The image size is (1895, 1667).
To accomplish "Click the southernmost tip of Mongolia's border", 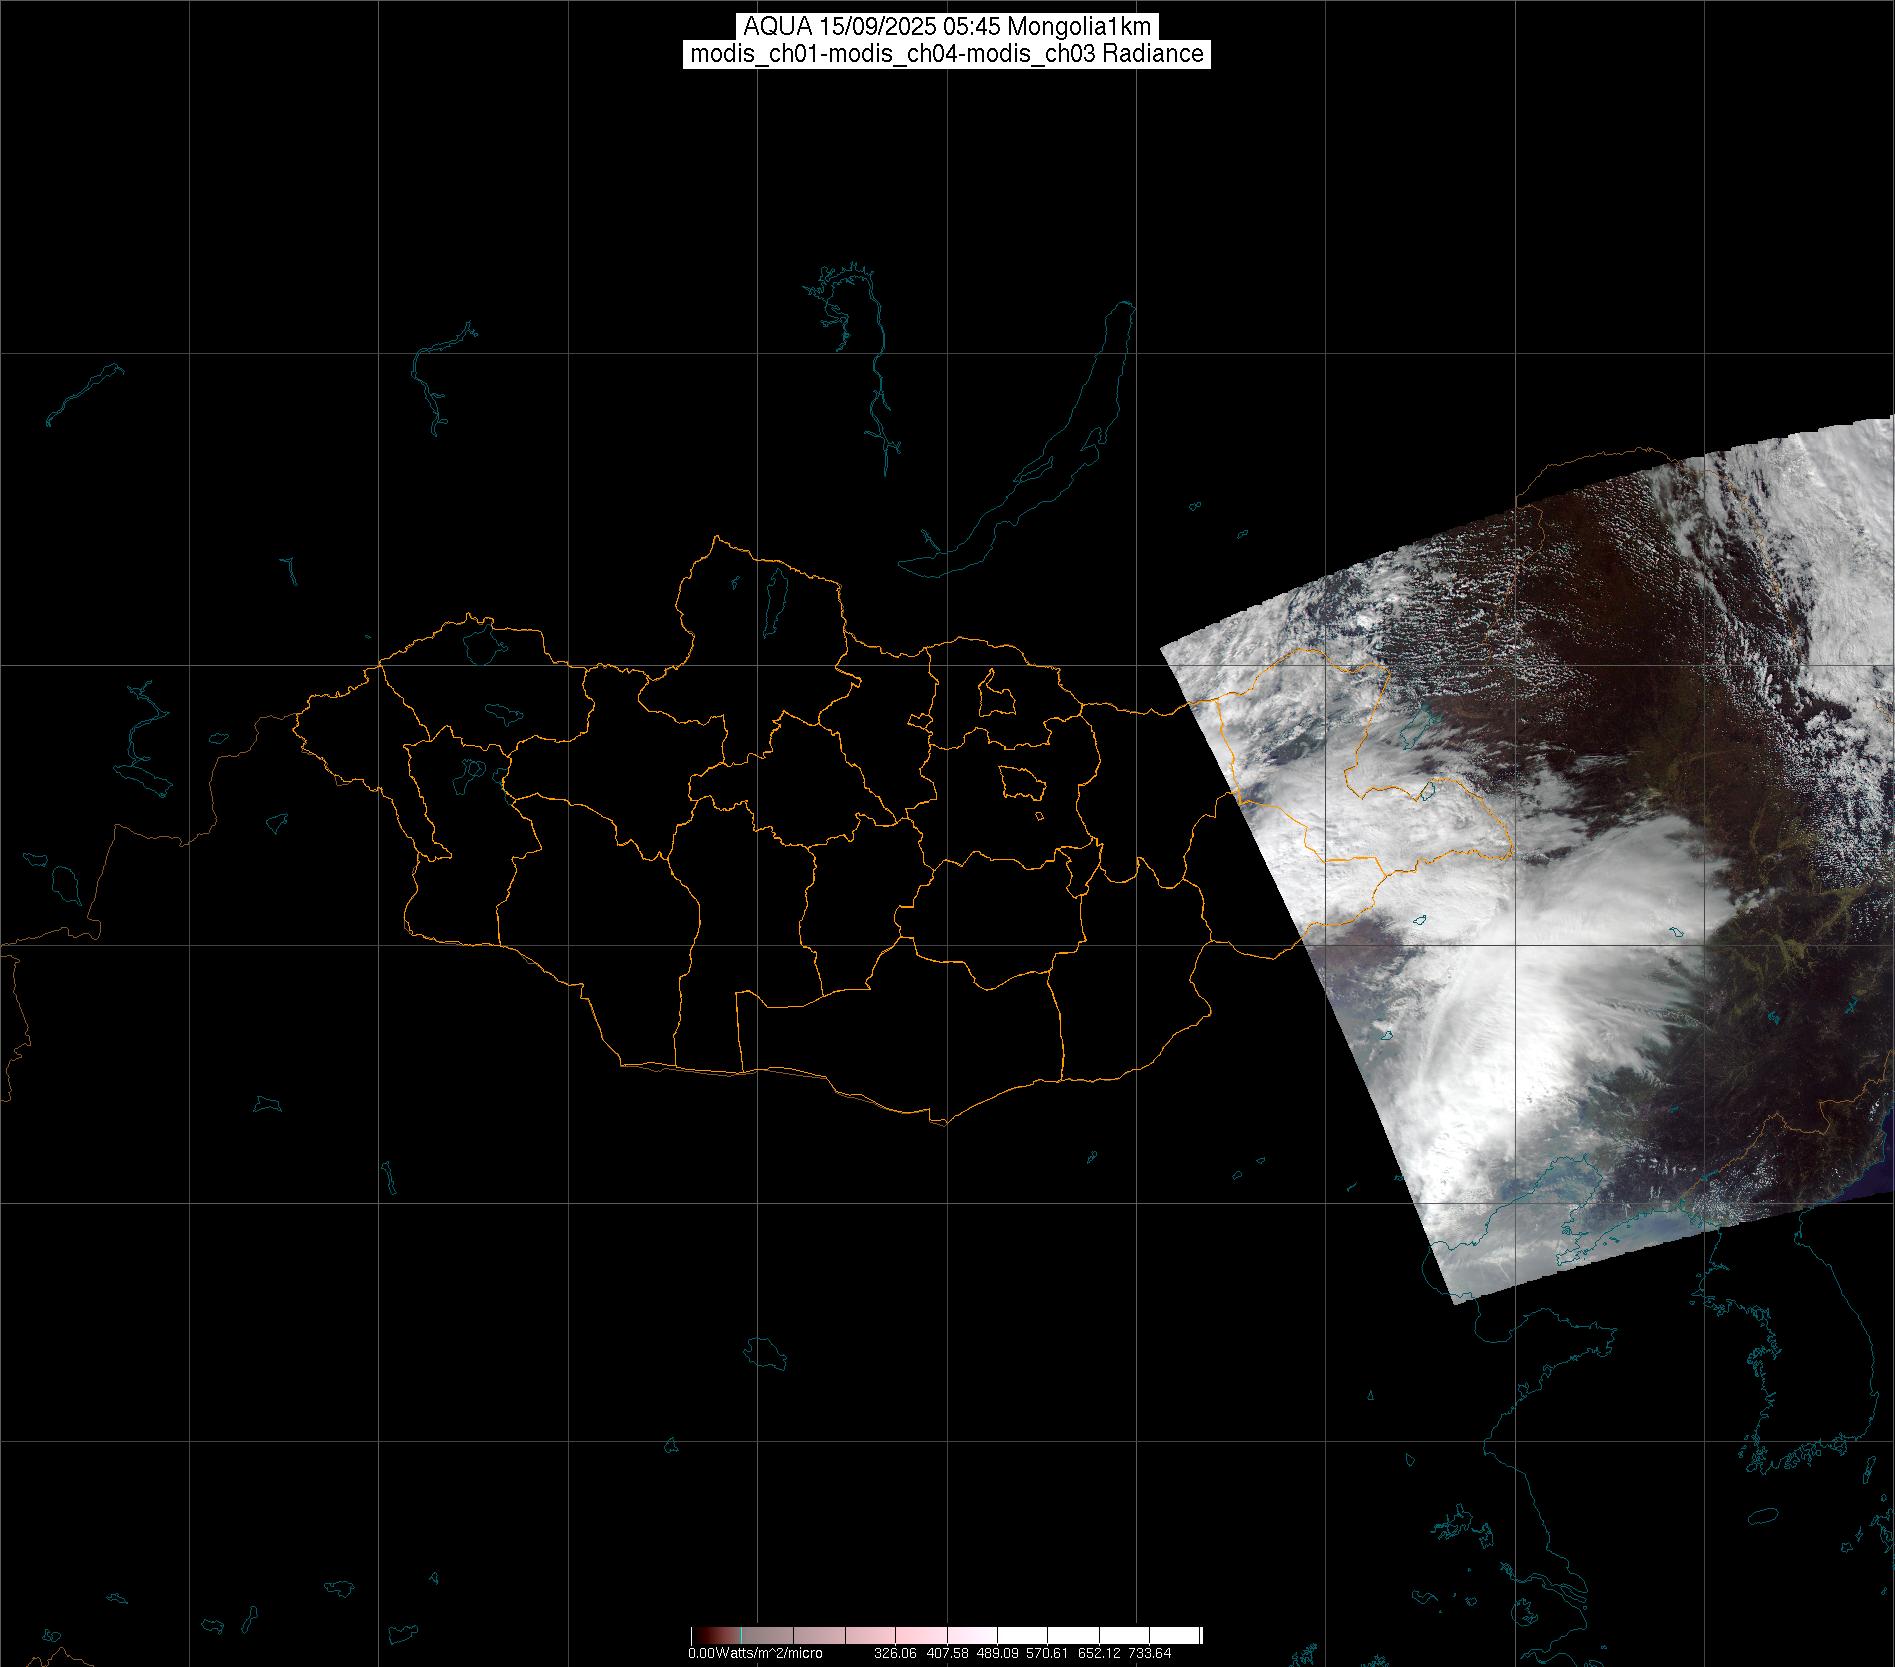I will tap(940, 1122).
